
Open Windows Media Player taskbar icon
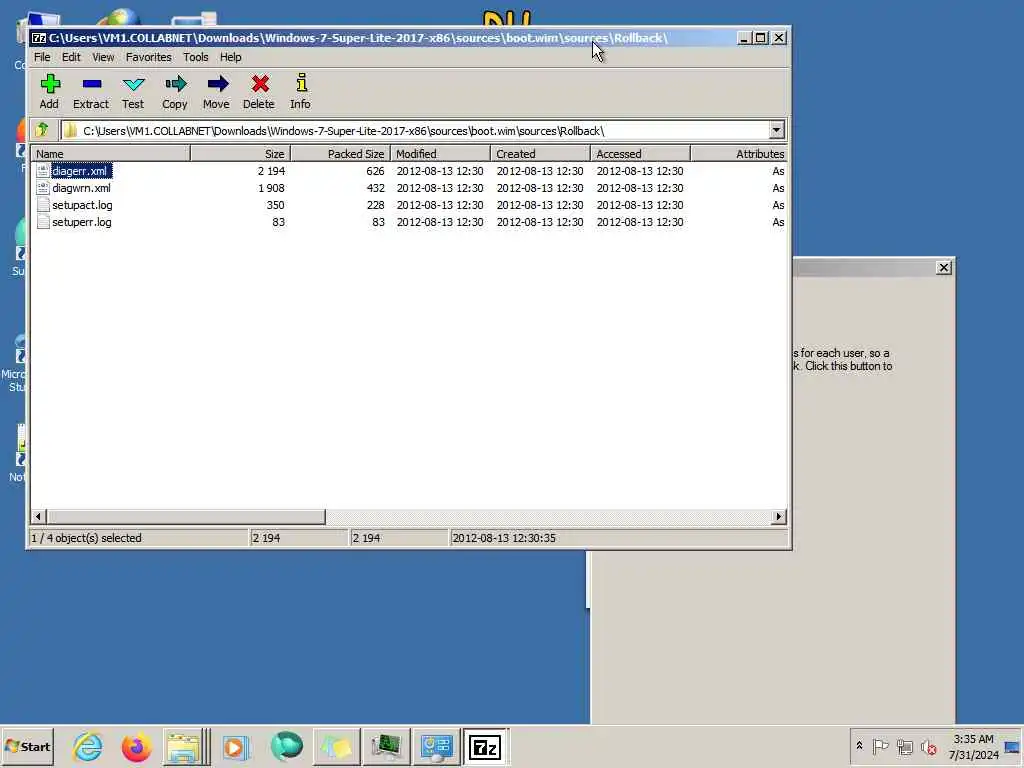235,746
